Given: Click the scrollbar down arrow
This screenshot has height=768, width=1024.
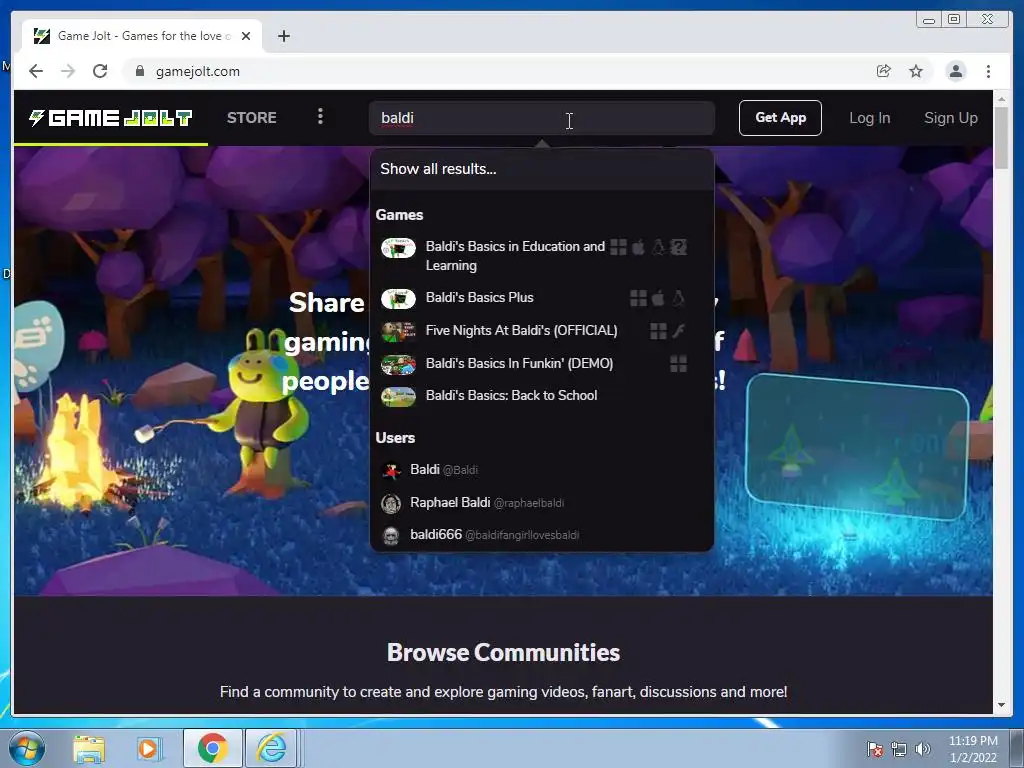Looking at the screenshot, I should tap(1002, 705).
